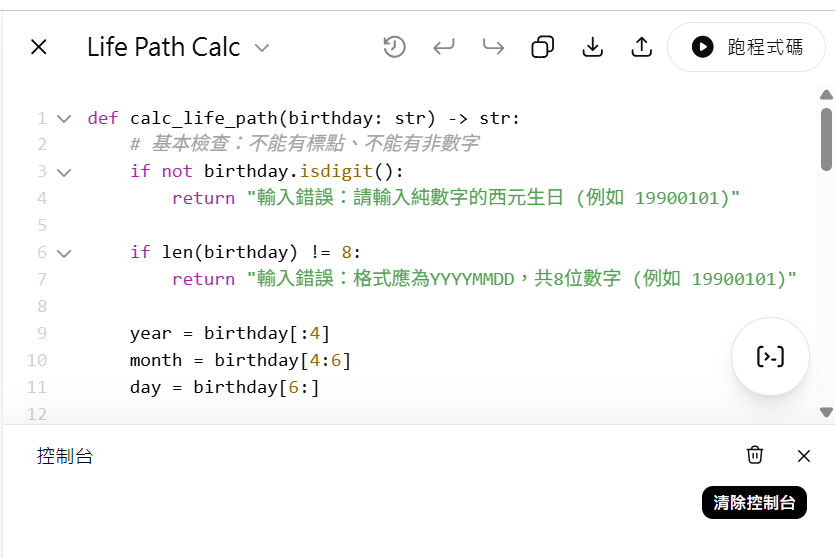
Task: Click the share upload icon
Action: pyautogui.click(x=642, y=47)
